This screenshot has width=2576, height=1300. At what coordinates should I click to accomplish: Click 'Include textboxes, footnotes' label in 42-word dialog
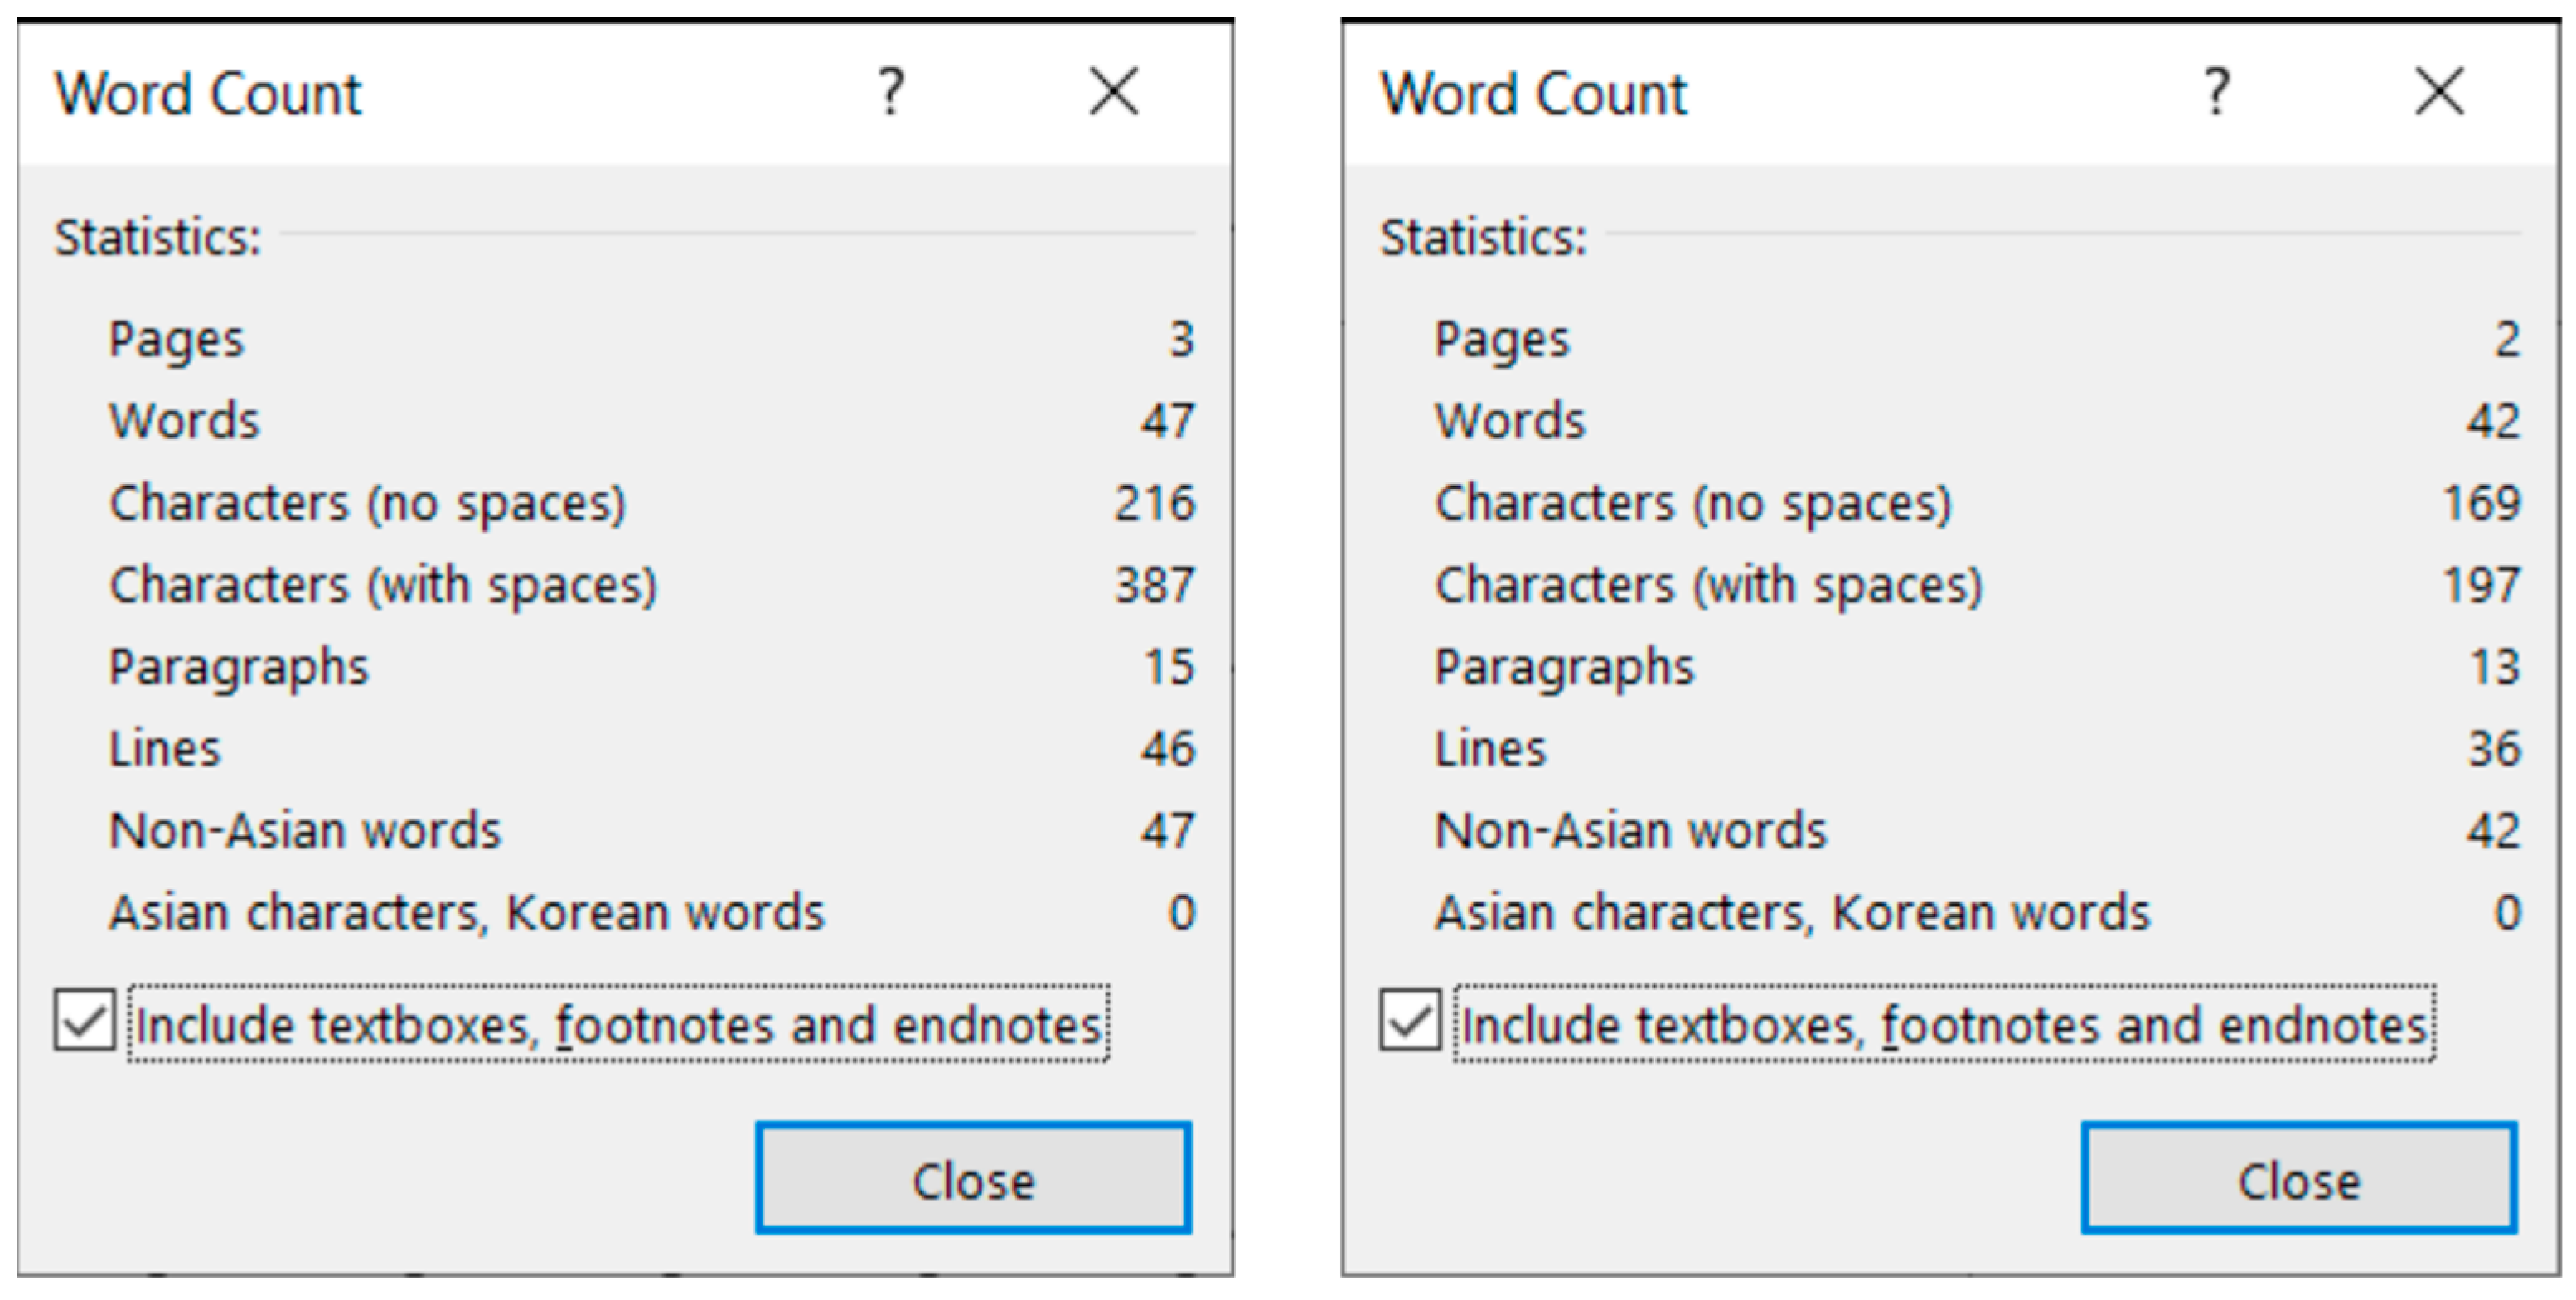click(x=1944, y=1025)
